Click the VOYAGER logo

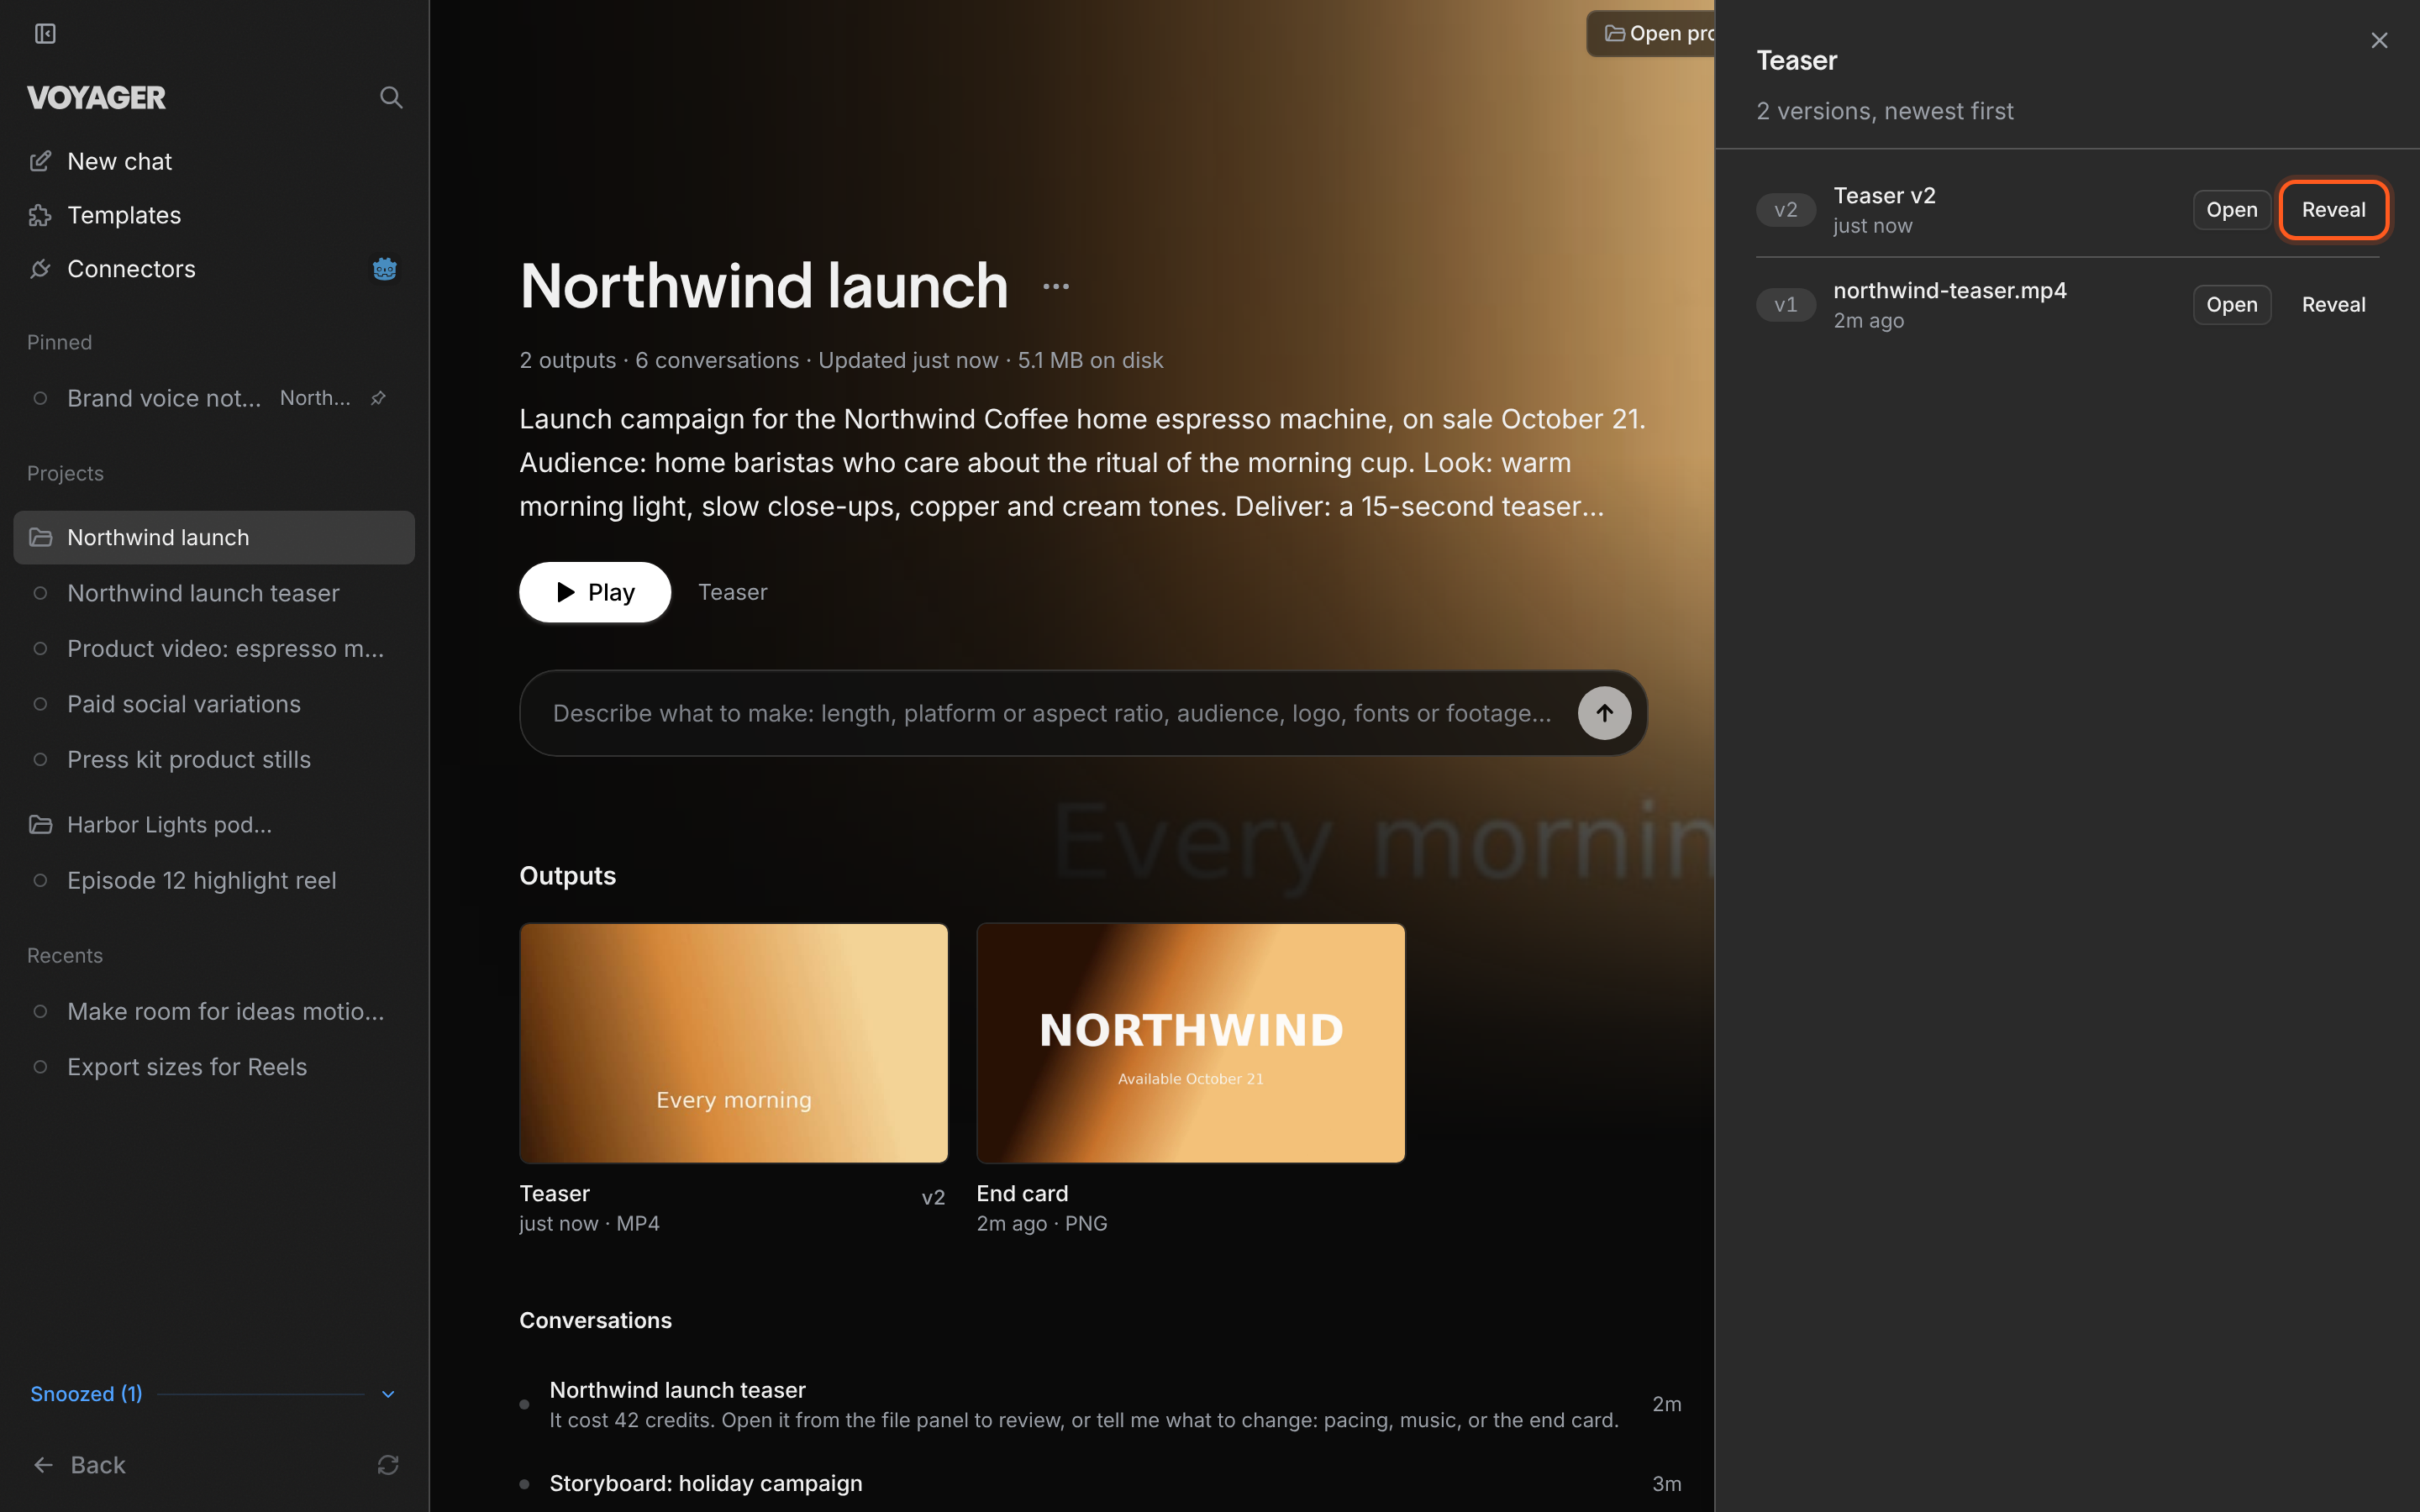(97, 98)
